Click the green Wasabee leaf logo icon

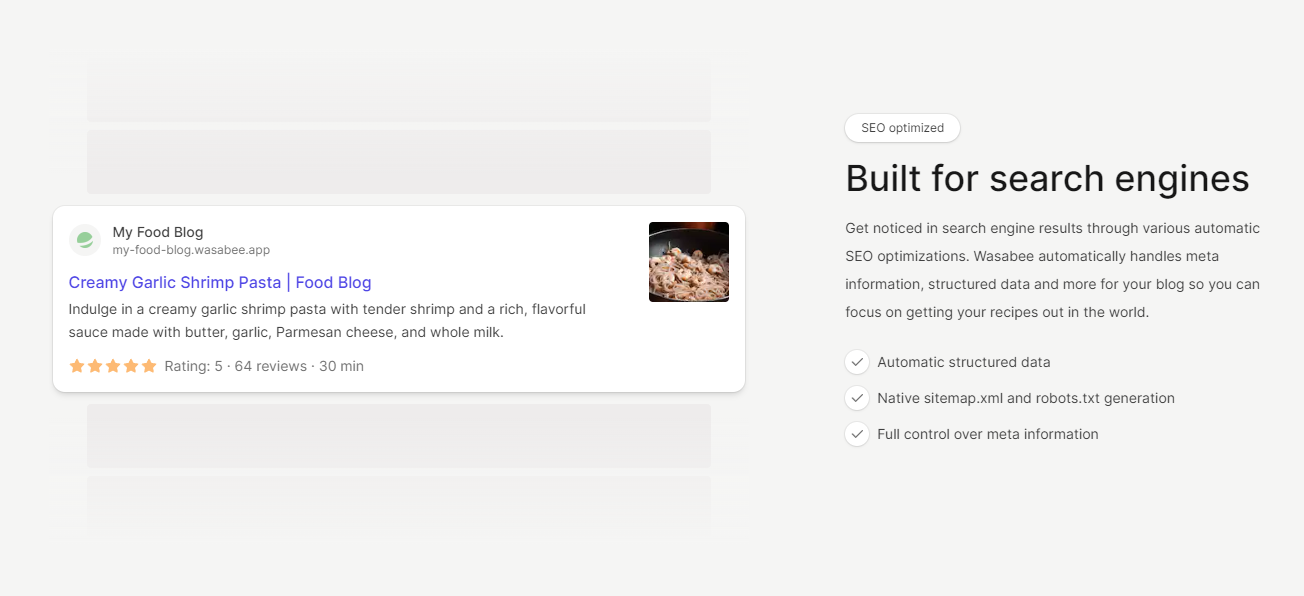click(85, 240)
